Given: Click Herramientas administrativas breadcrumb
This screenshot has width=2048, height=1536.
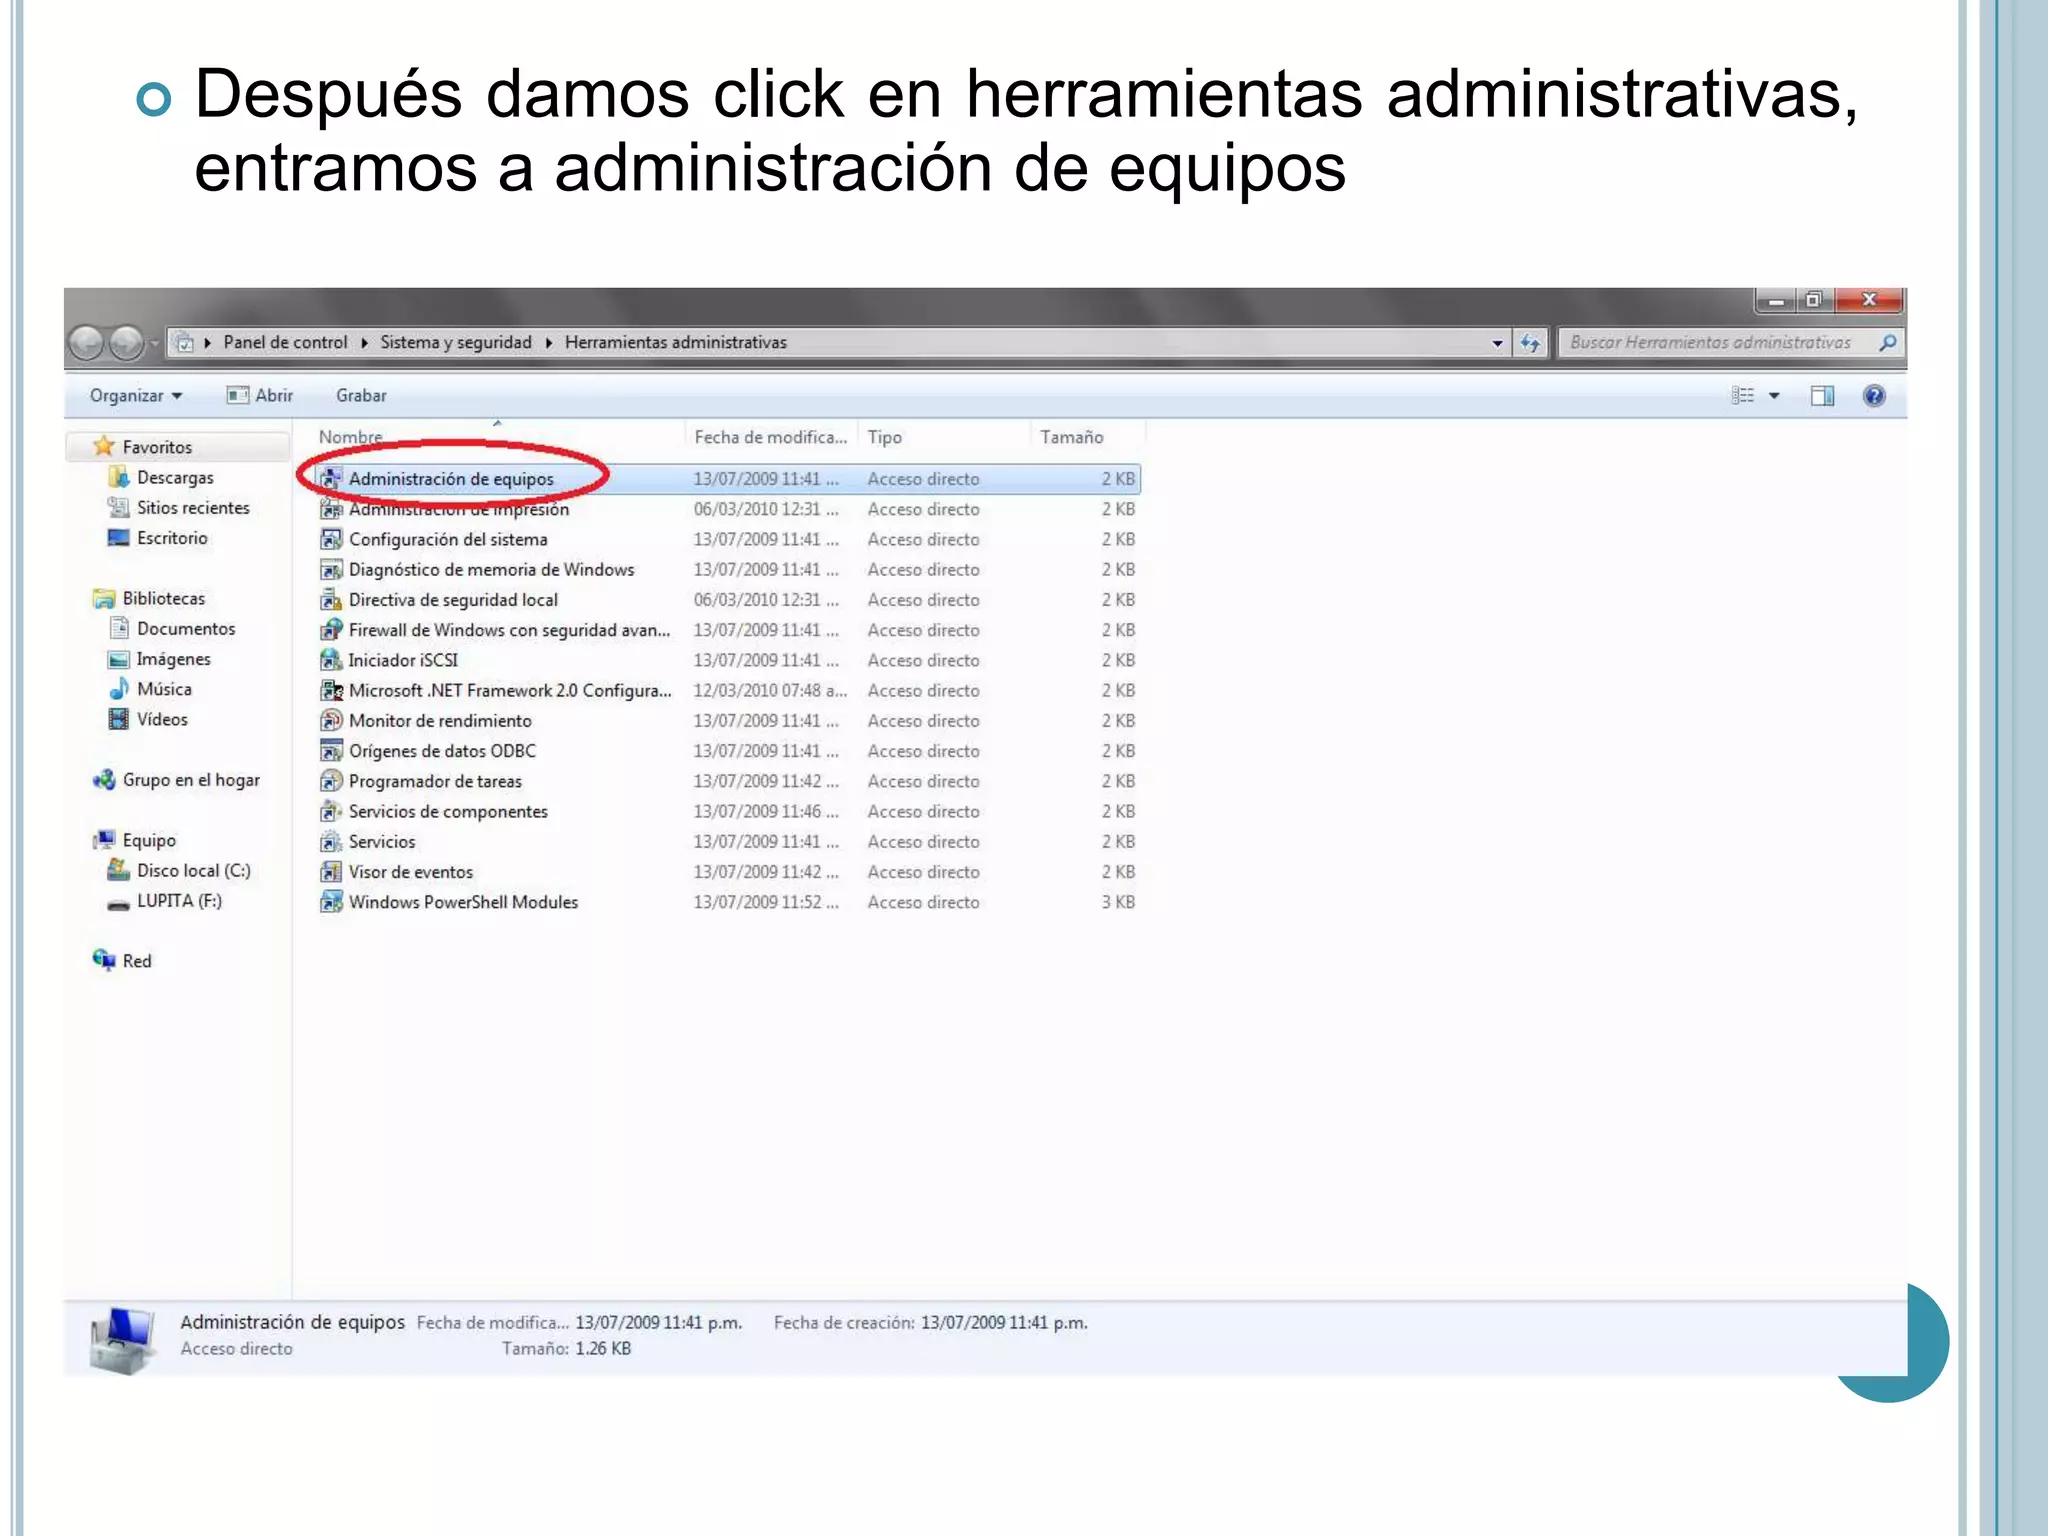Looking at the screenshot, I should [676, 343].
